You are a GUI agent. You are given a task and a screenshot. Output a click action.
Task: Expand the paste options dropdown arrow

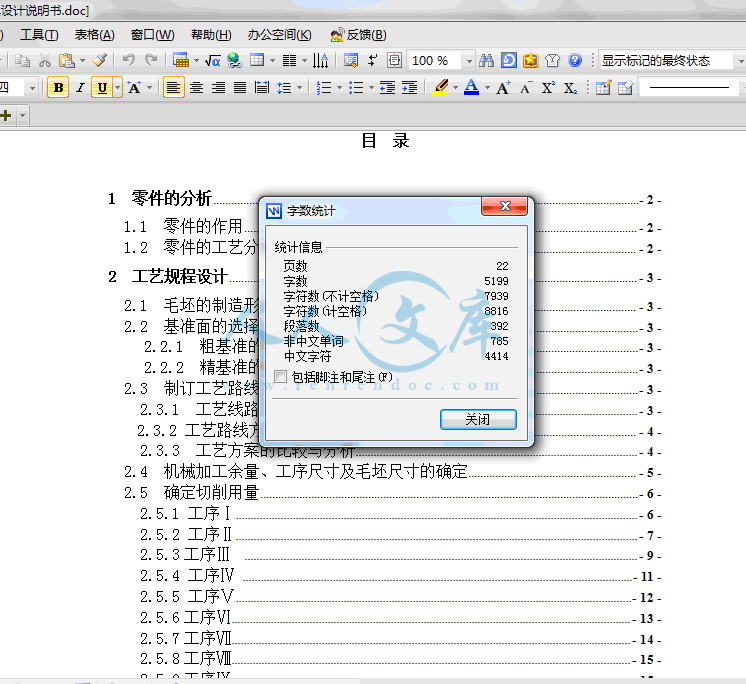coord(82,60)
